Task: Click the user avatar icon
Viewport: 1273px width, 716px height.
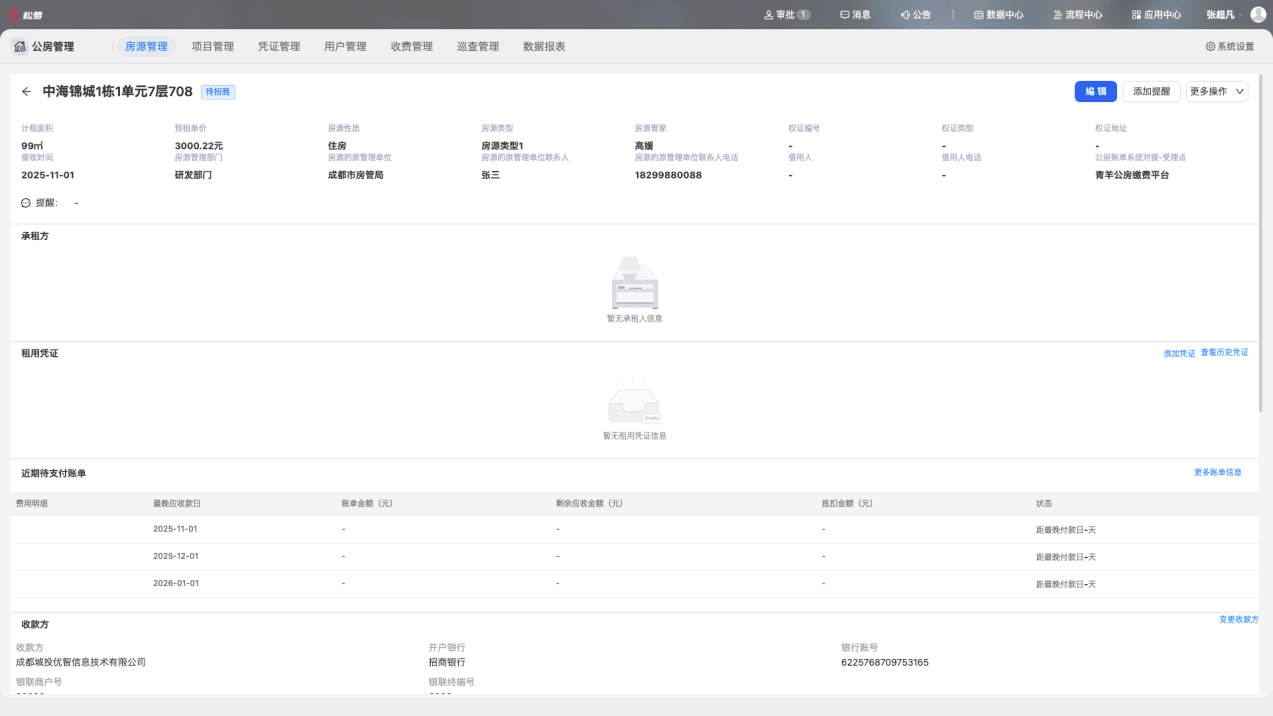Action: [x=1258, y=15]
